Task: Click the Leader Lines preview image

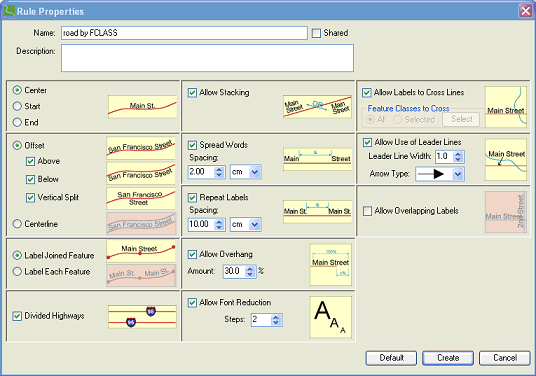Action: (506, 160)
